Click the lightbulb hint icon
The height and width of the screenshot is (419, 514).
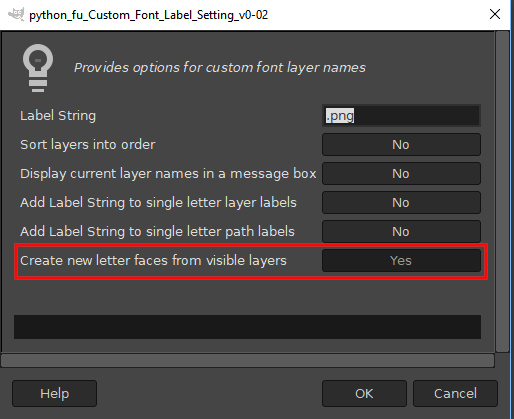38,68
